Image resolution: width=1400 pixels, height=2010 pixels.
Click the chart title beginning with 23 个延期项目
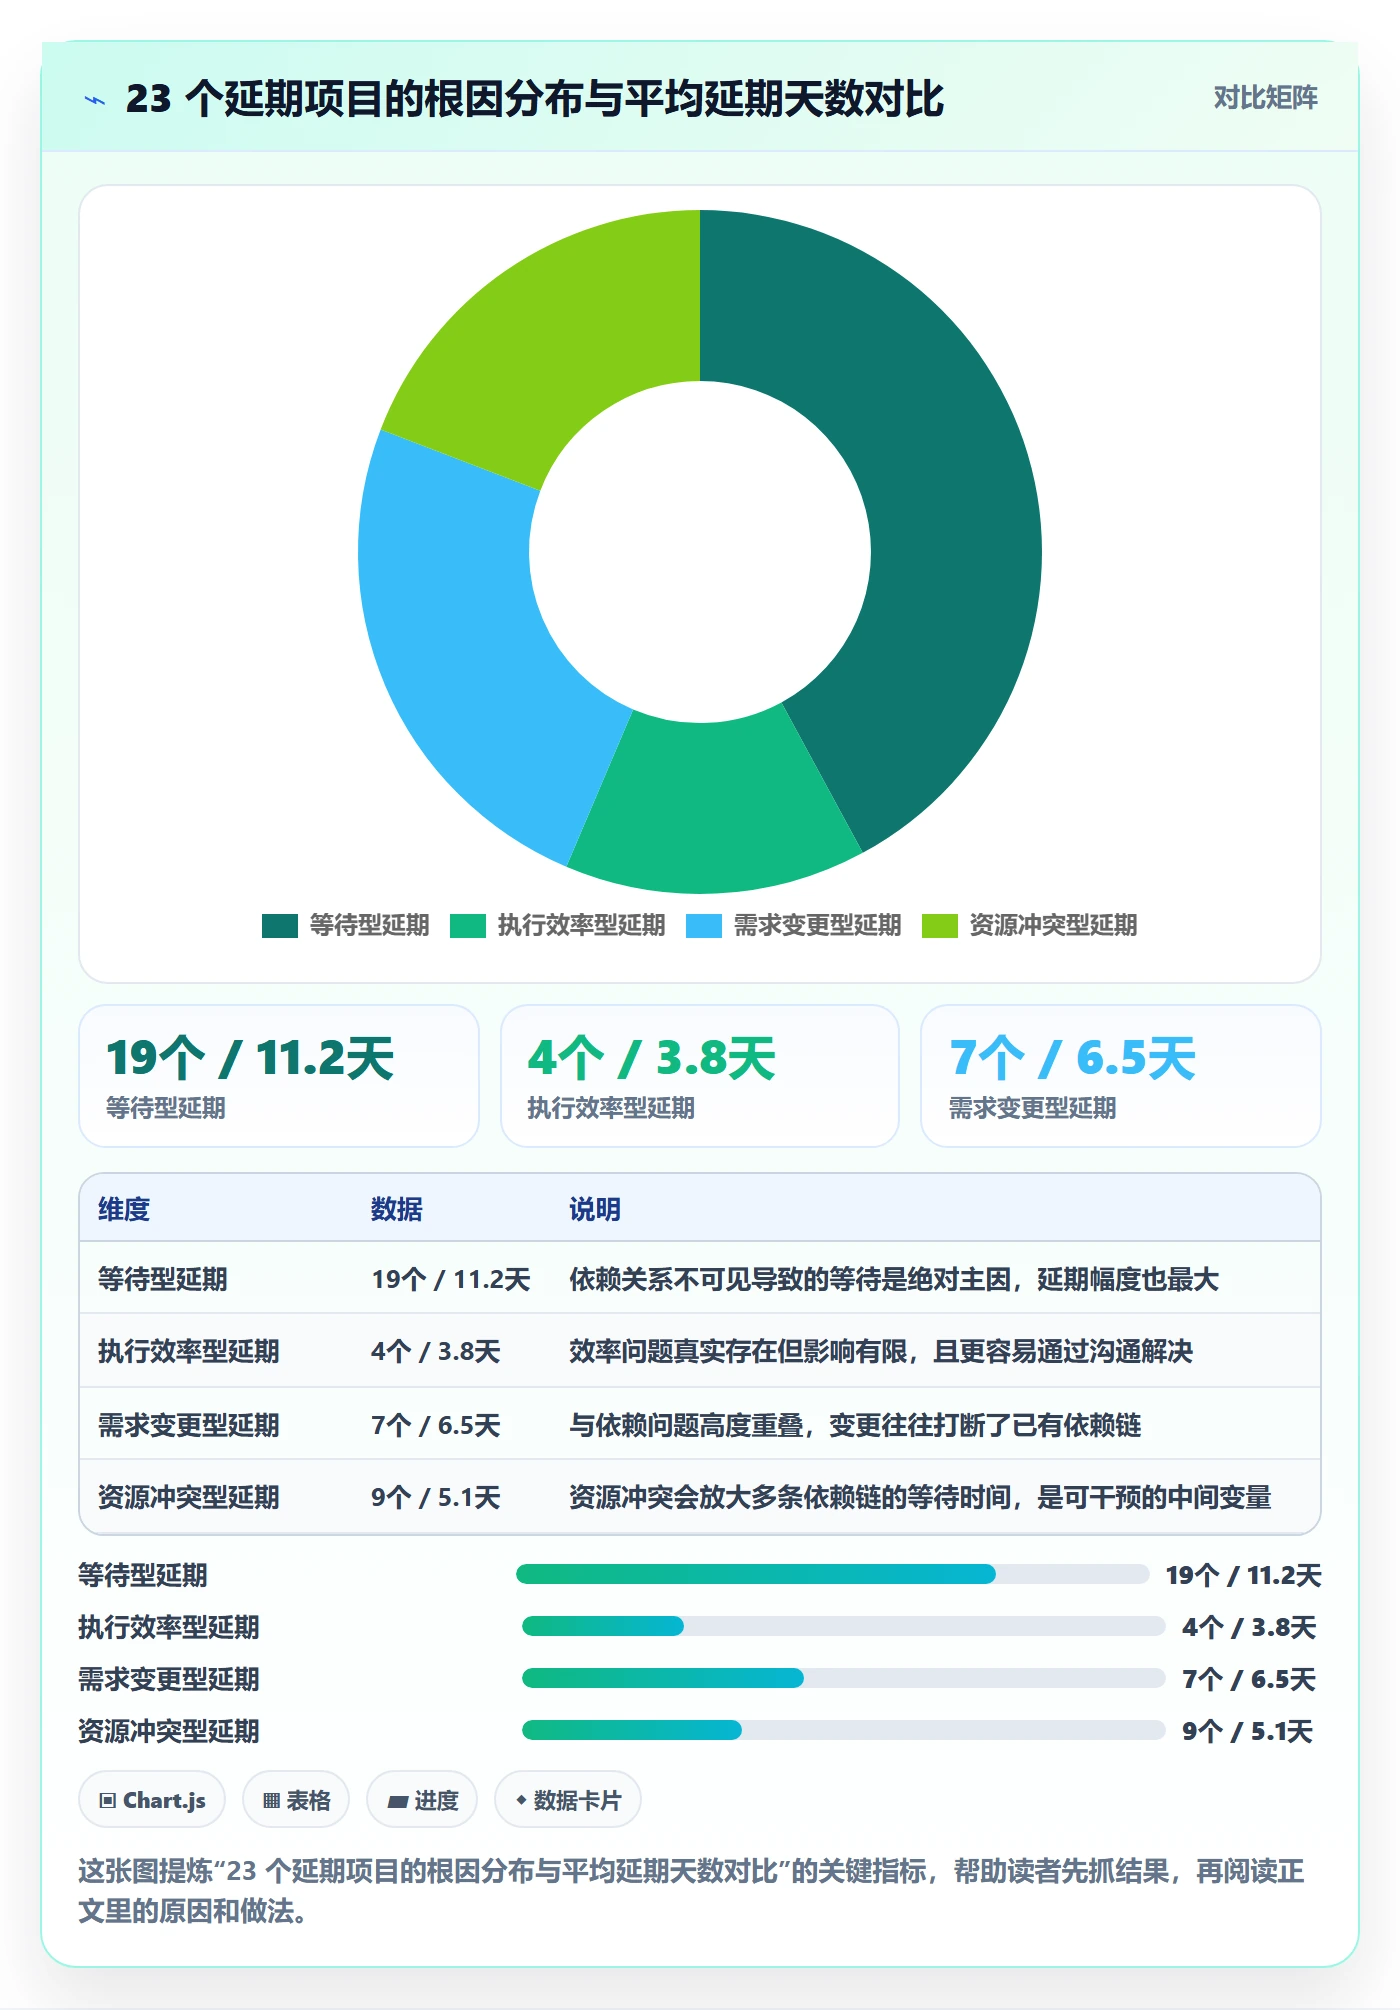point(535,99)
